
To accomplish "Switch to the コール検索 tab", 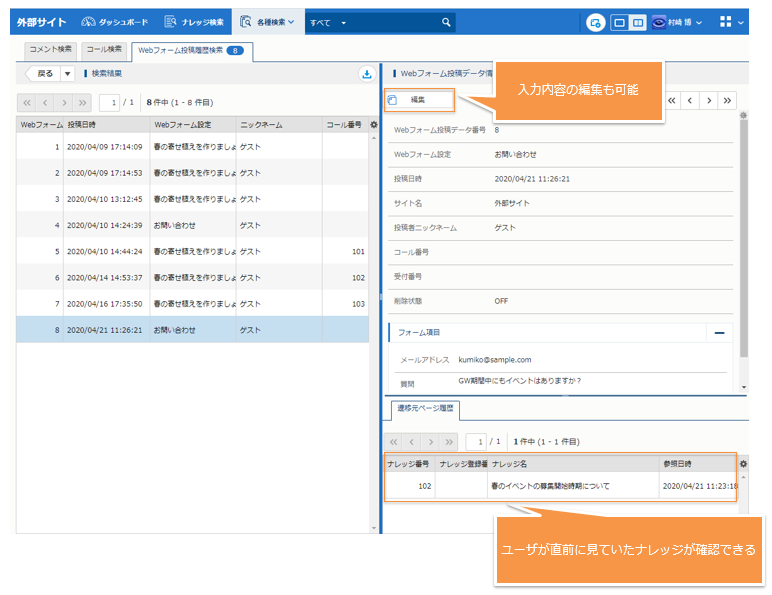I will (x=103, y=48).
